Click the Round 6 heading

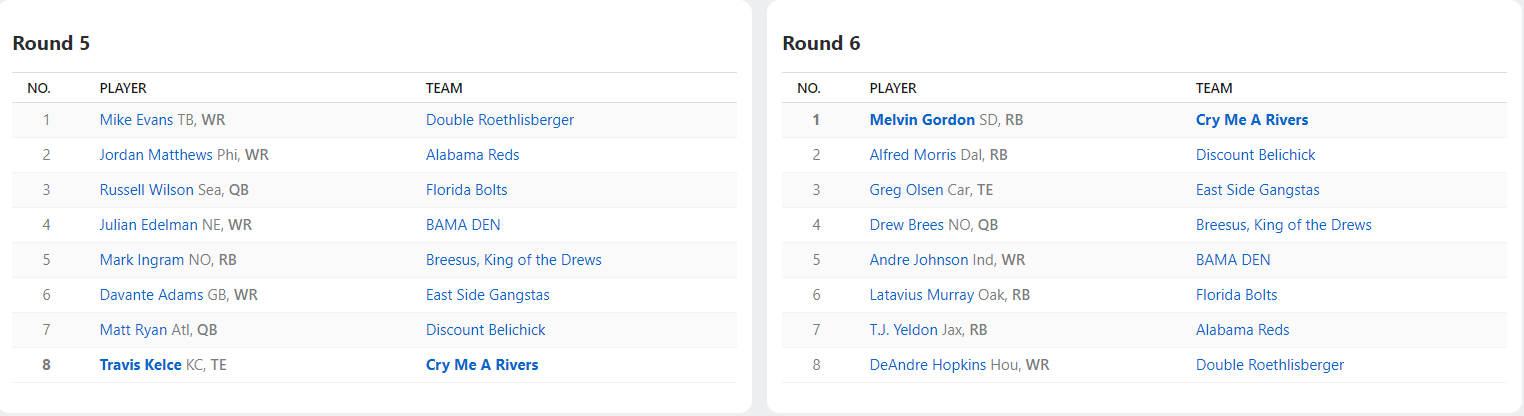coord(821,43)
